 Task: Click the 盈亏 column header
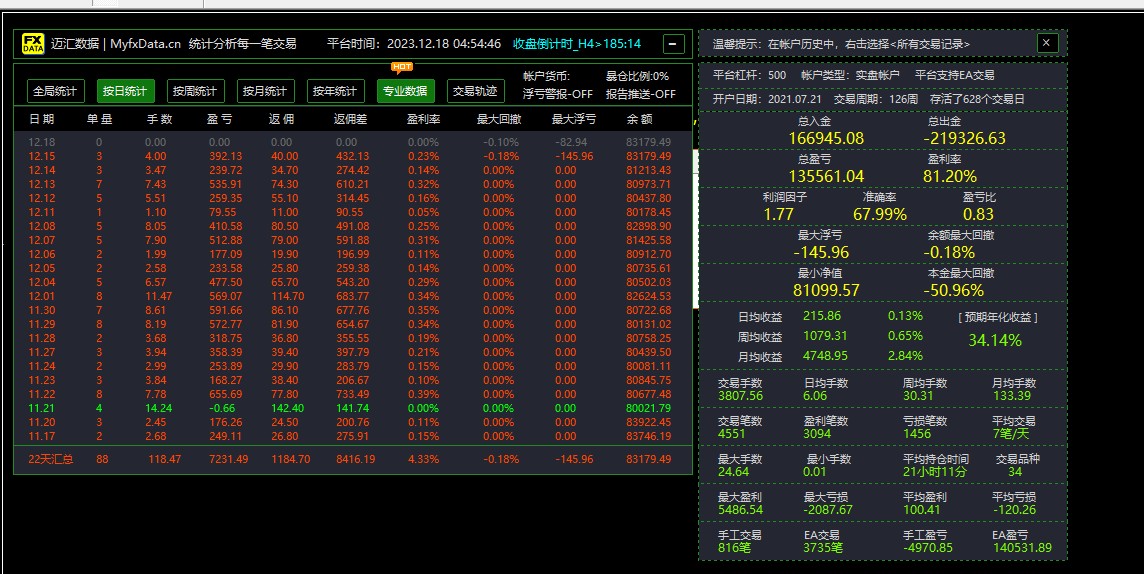click(220, 119)
